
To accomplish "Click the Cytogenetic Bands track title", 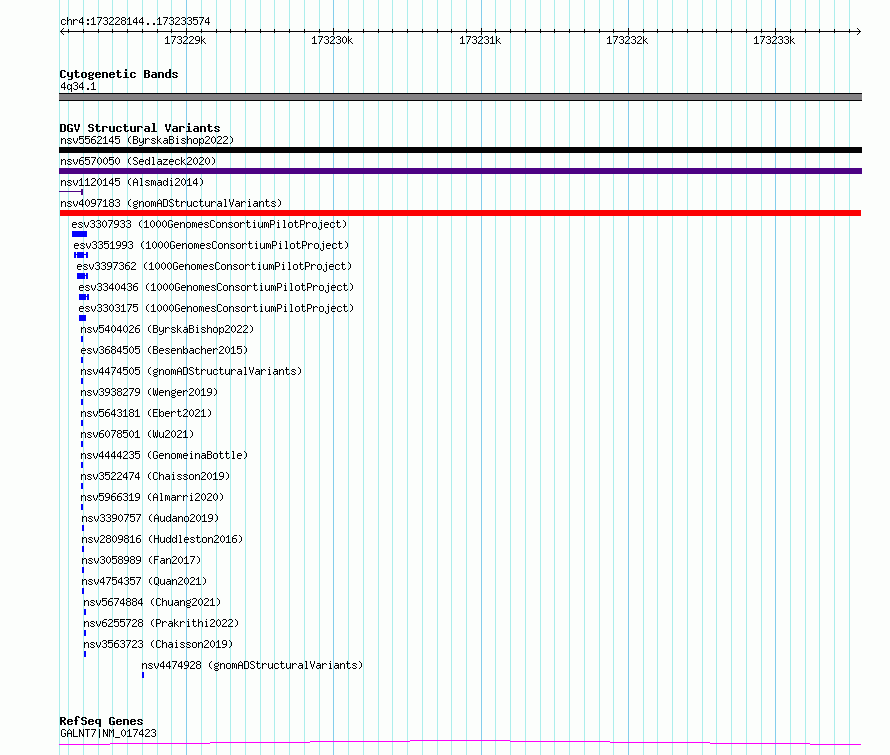I will (119, 74).
